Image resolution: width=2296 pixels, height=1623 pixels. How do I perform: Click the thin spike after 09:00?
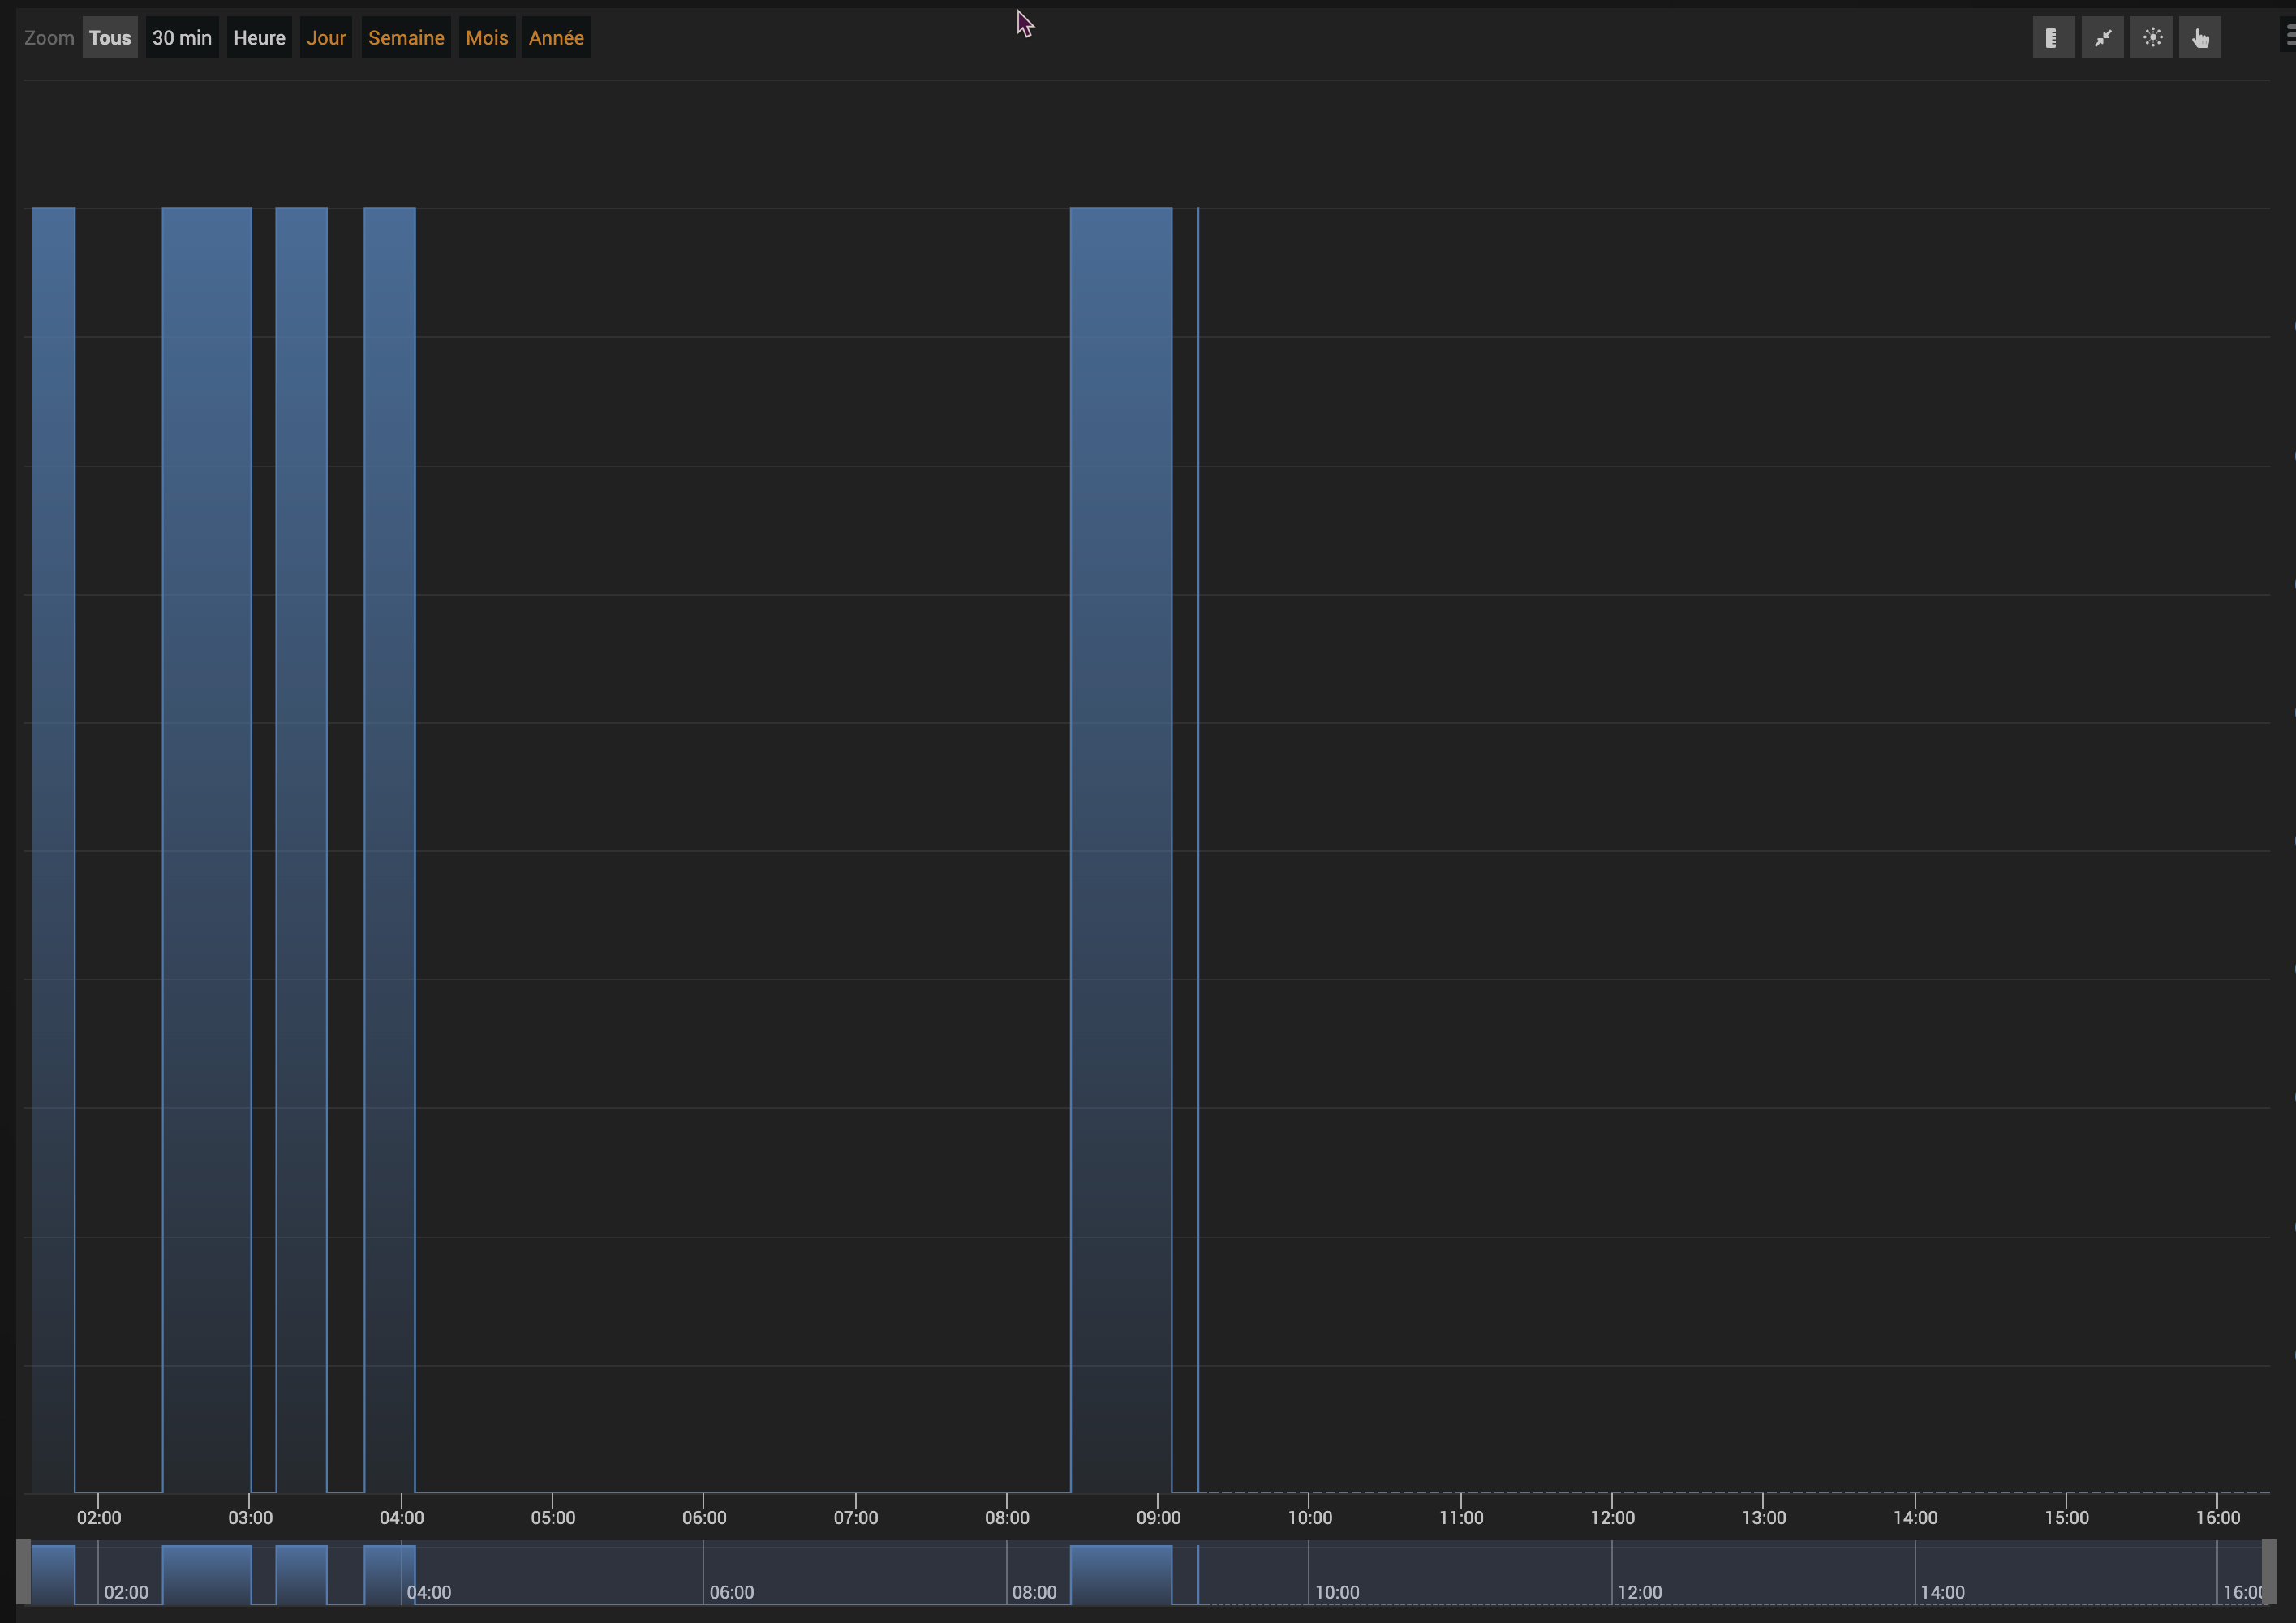(1198, 850)
